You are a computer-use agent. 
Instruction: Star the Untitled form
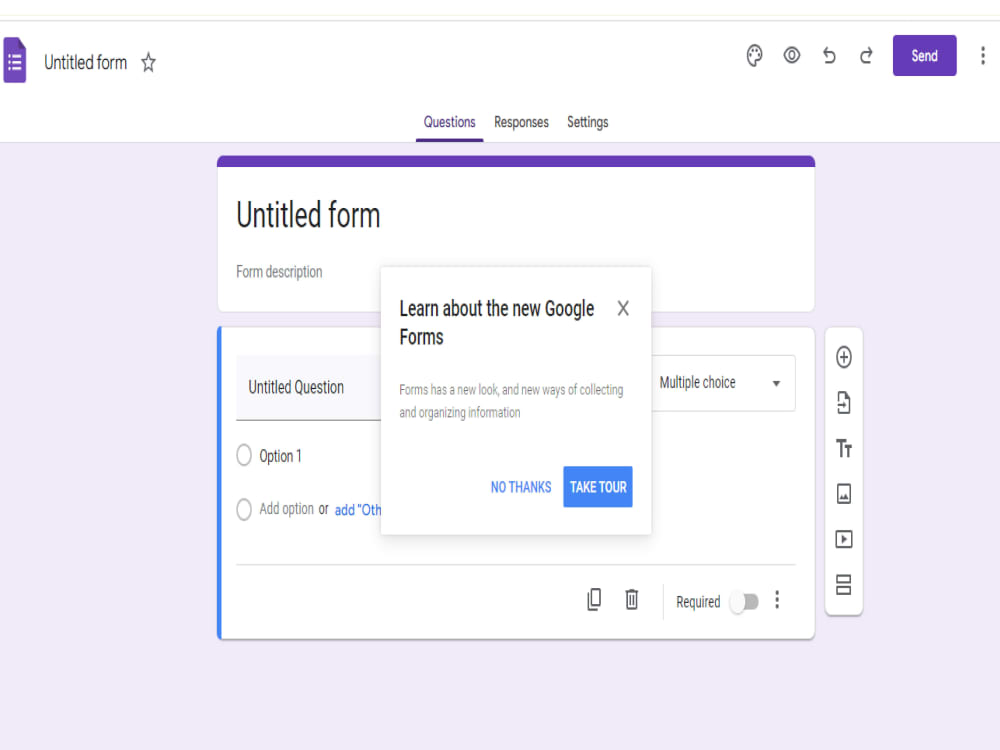click(x=147, y=62)
